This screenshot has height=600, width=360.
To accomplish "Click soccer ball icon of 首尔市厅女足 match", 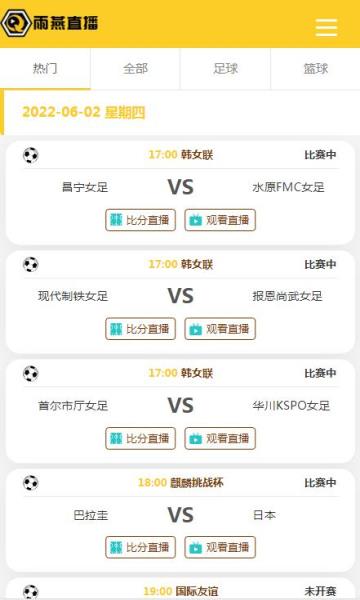I will click(31, 373).
